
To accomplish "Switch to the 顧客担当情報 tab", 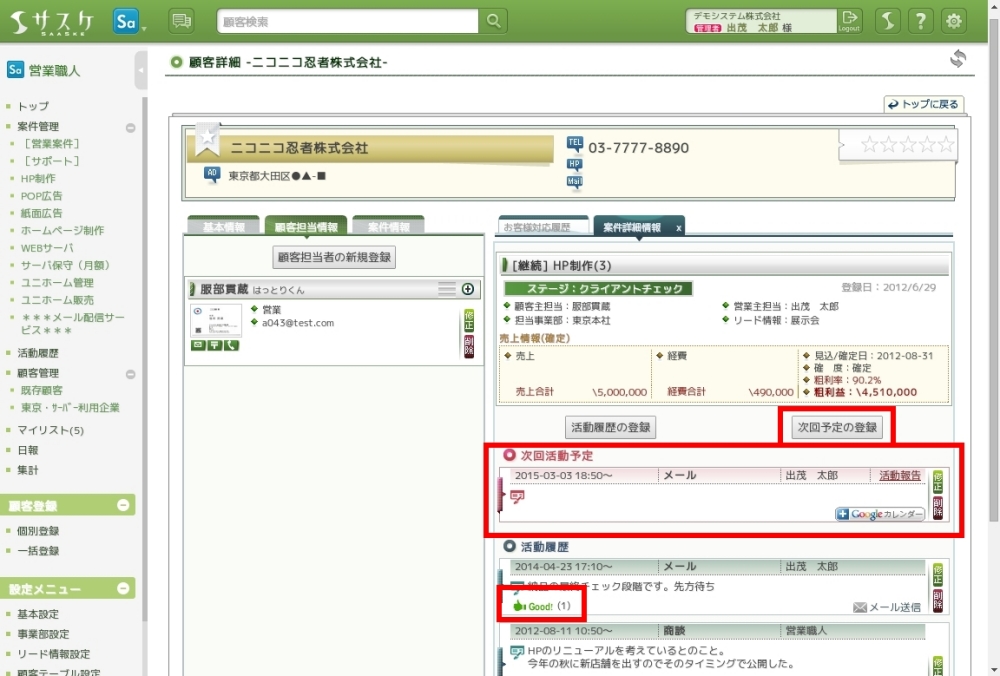I will (305, 226).
